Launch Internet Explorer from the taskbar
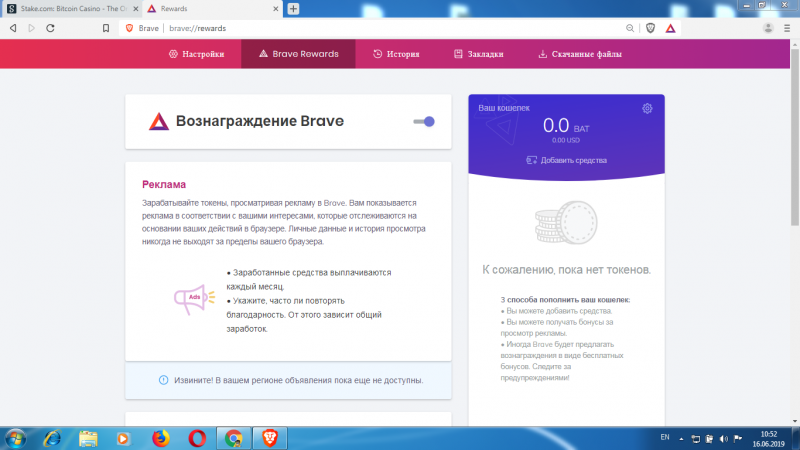This screenshot has width=800, height=450. [52, 438]
